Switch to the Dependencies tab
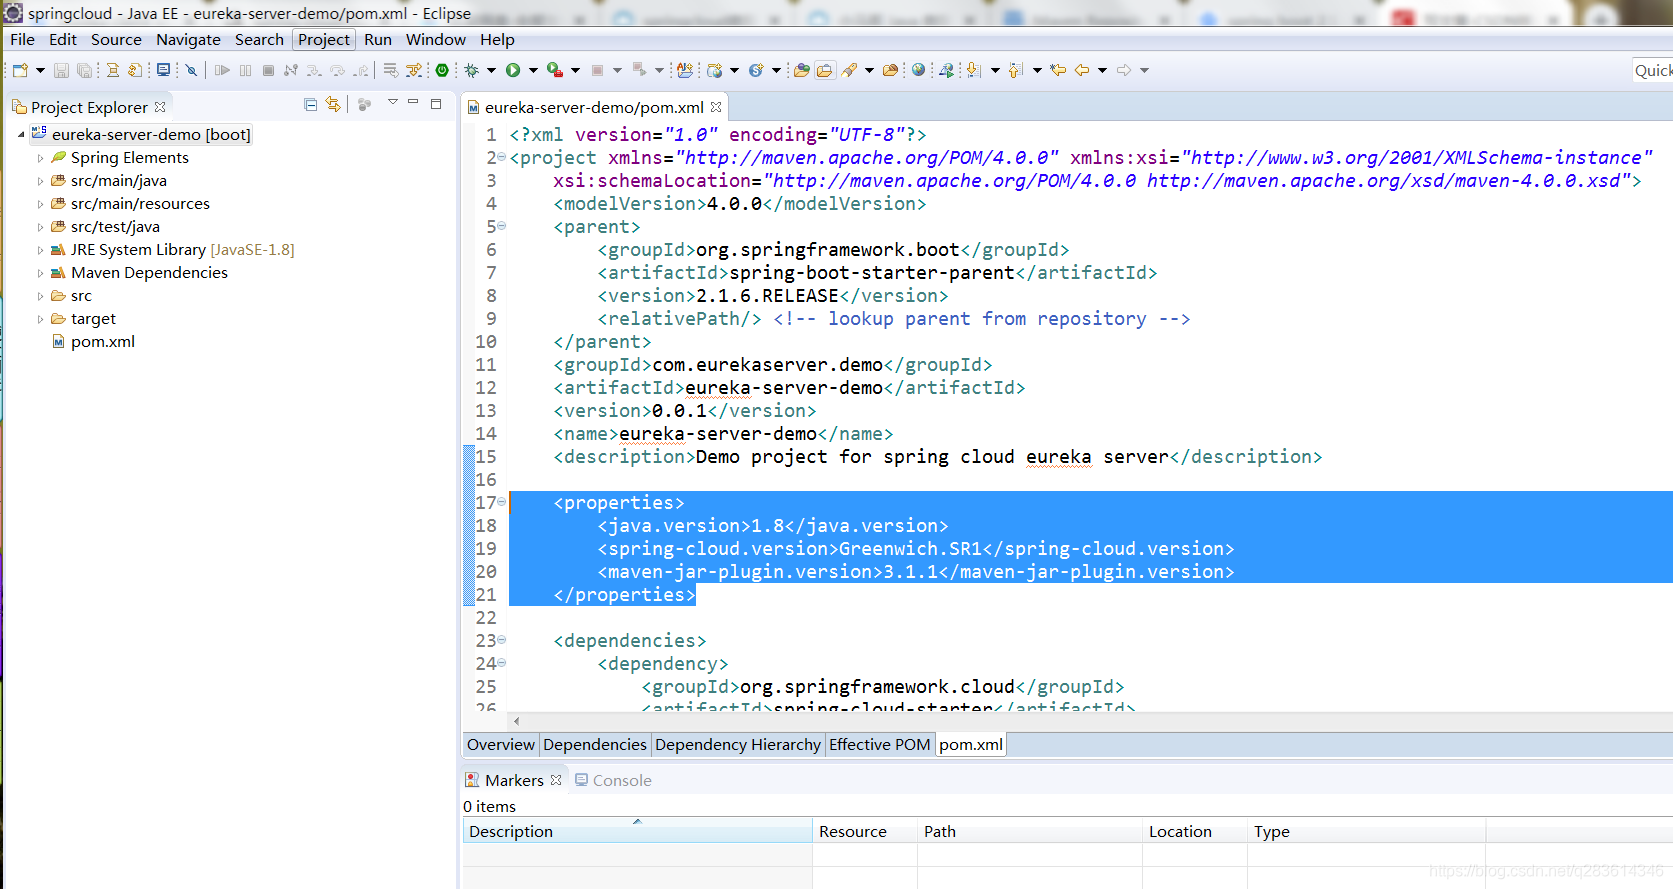 tap(595, 745)
